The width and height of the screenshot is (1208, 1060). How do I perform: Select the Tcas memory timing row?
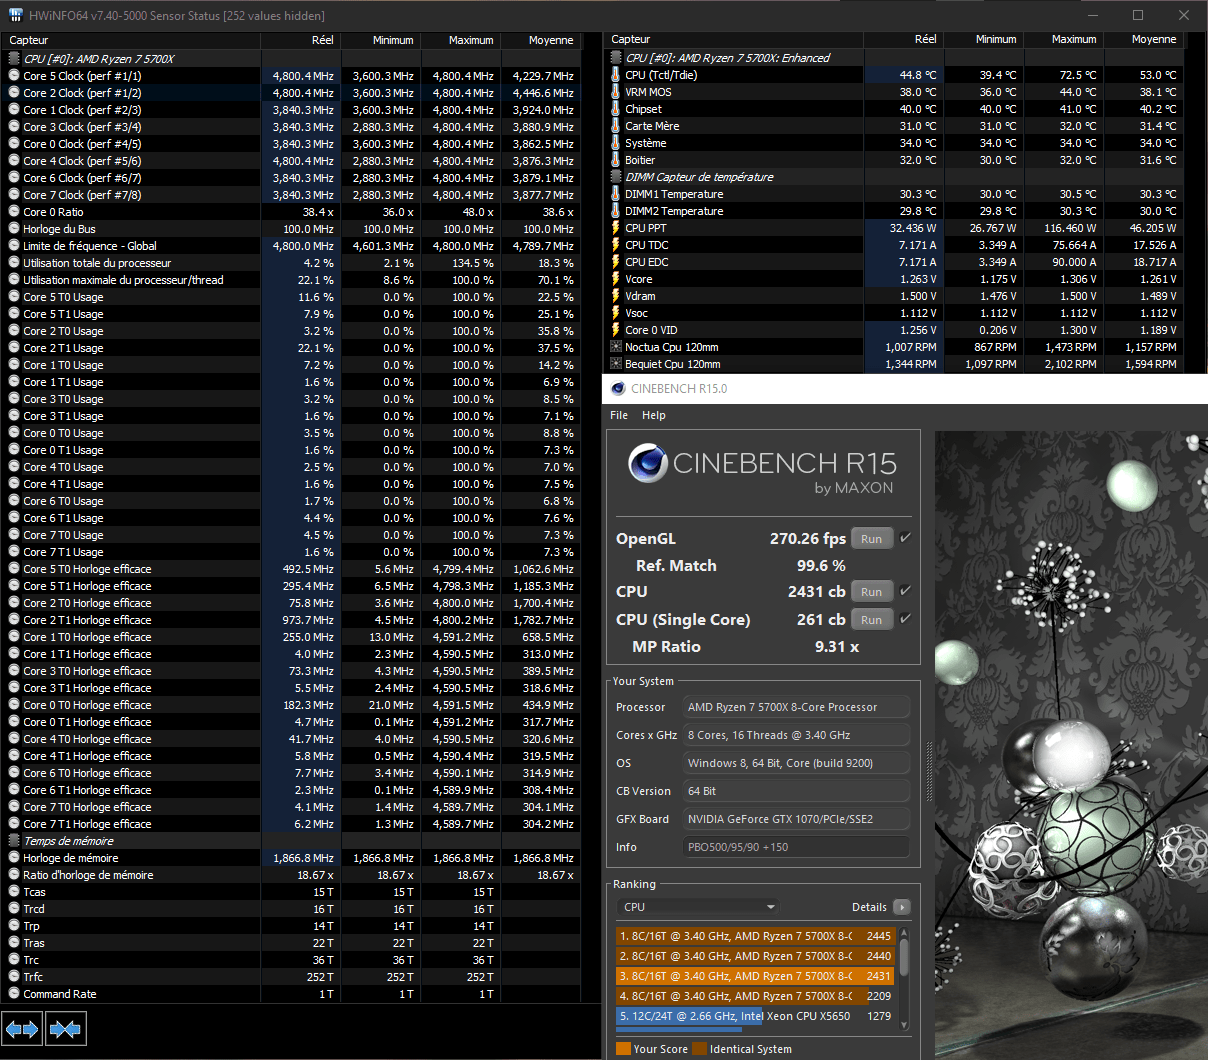[x=291, y=891]
